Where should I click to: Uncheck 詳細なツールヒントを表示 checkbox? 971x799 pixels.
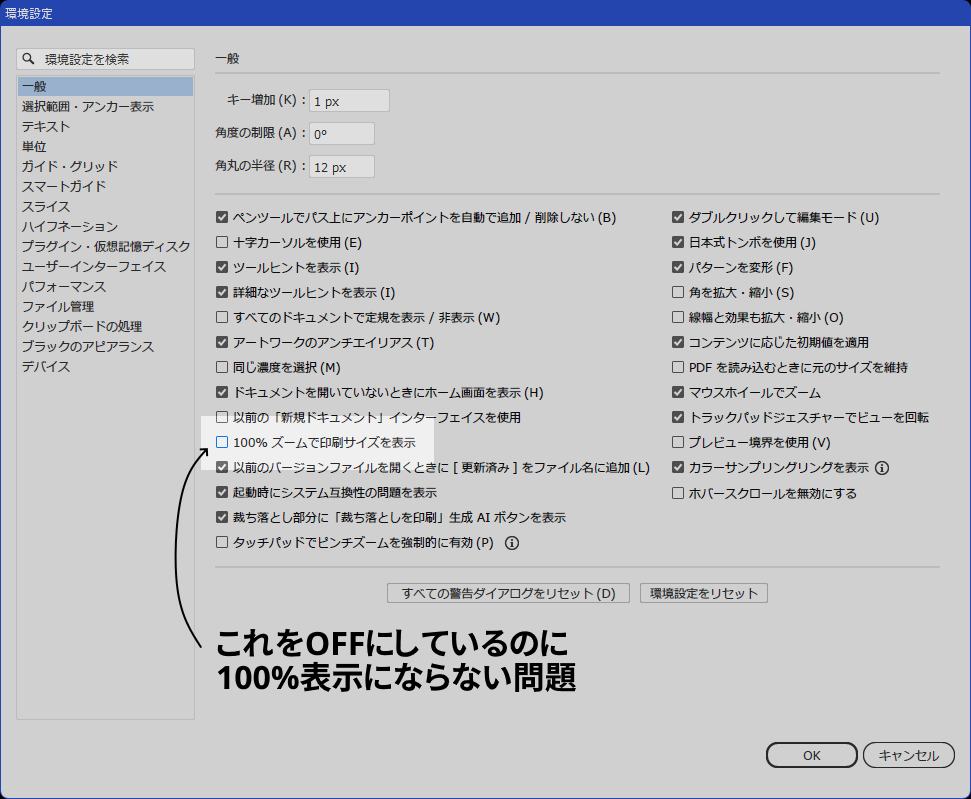(x=222, y=292)
